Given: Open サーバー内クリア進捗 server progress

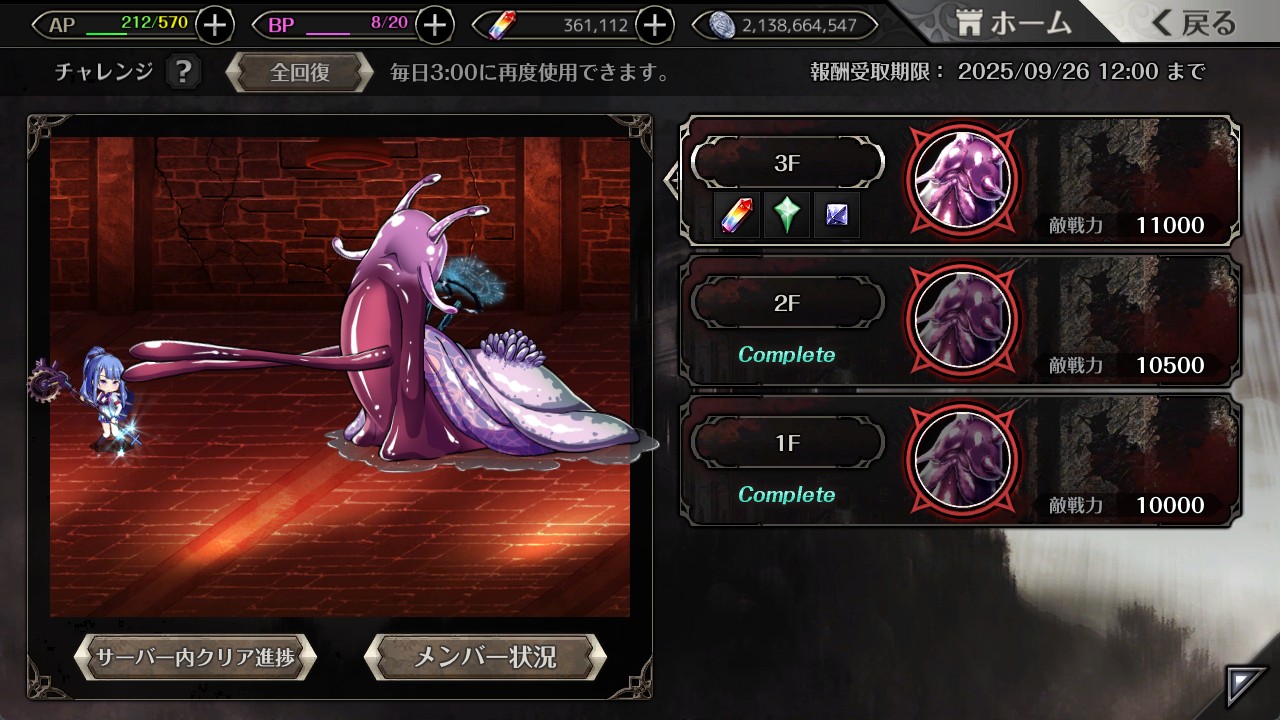Looking at the screenshot, I should point(195,657).
